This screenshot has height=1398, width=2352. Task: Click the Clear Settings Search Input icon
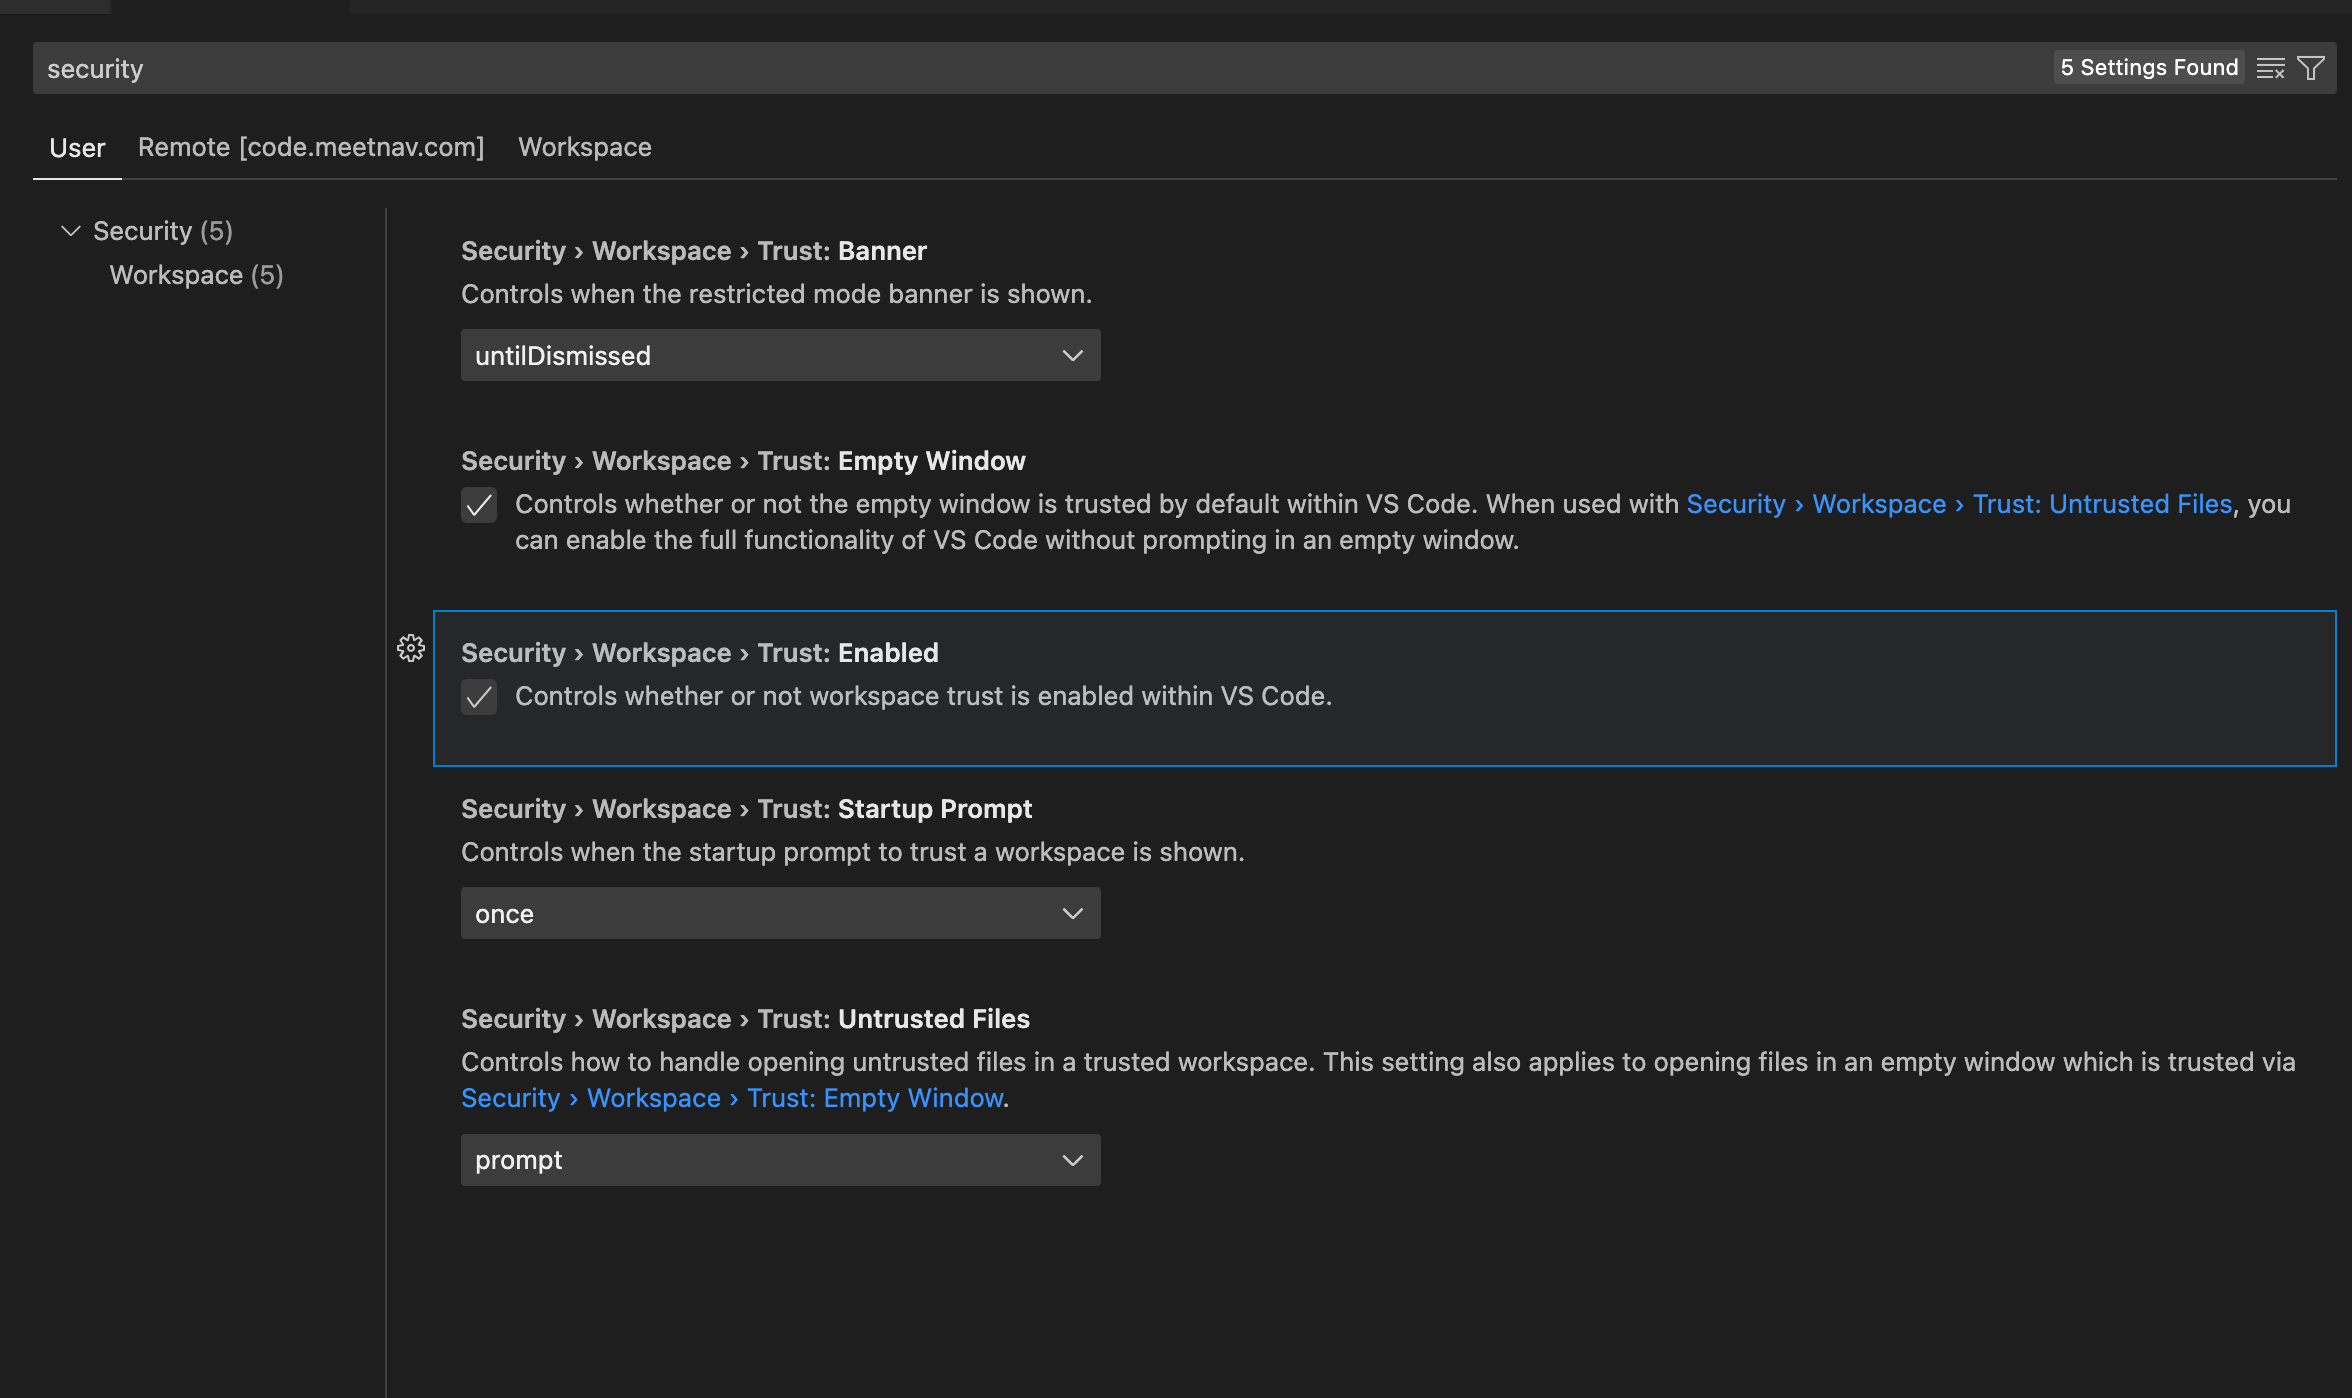point(2270,68)
